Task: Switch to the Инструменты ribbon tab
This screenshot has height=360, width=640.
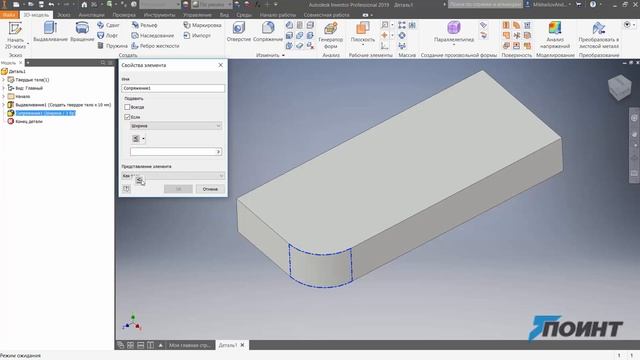Action: coord(160,15)
